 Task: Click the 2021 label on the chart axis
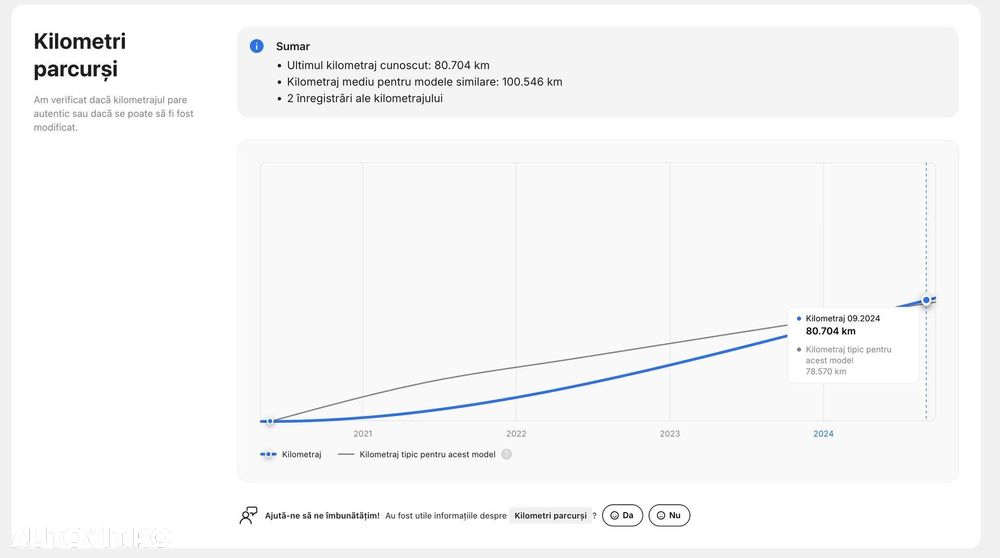click(363, 434)
